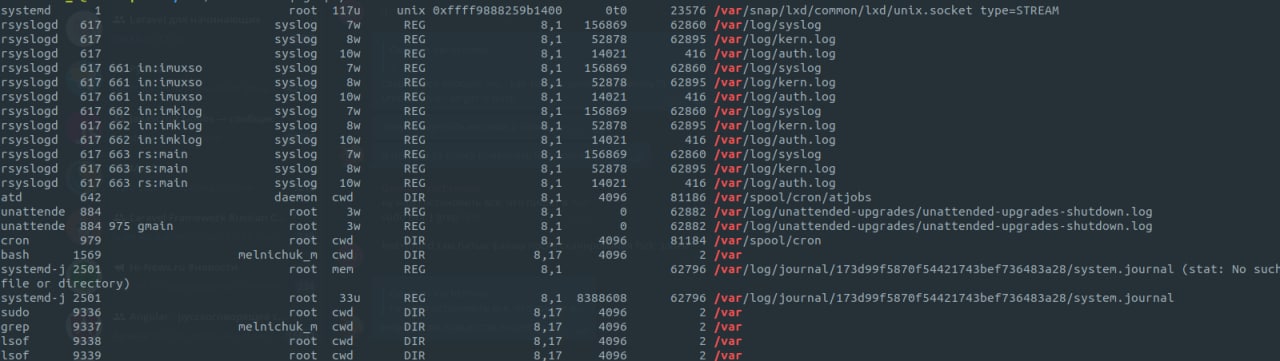Select PID 979 in the cron row

tap(90, 241)
